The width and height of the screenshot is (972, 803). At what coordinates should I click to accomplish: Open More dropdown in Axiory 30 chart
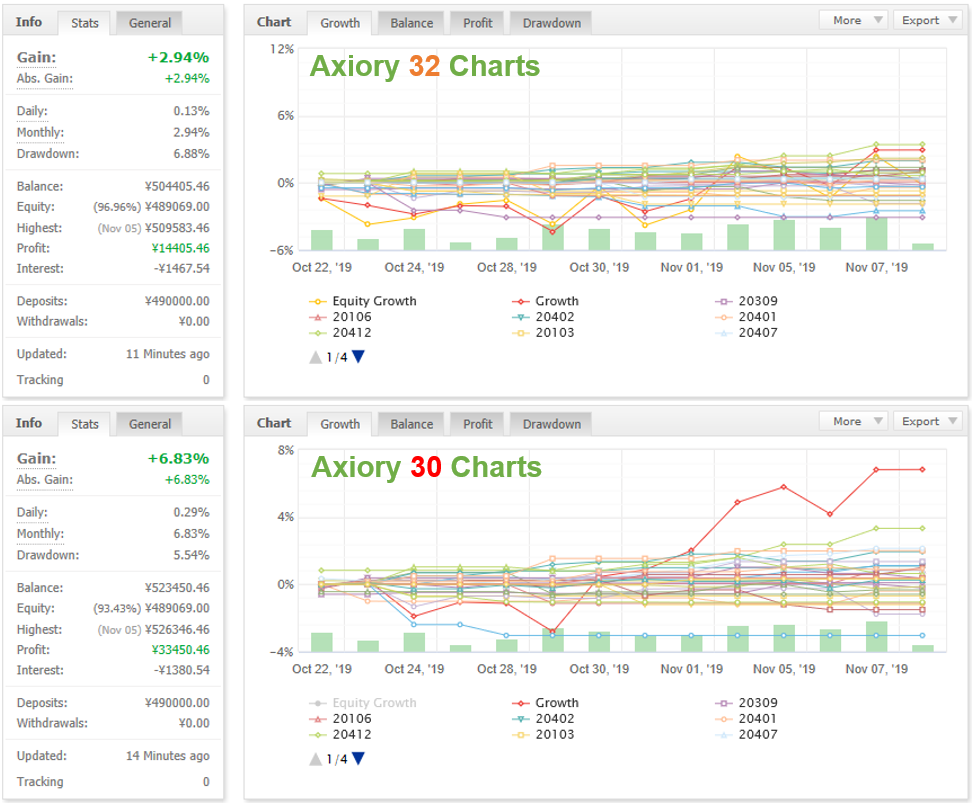click(854, 422)
